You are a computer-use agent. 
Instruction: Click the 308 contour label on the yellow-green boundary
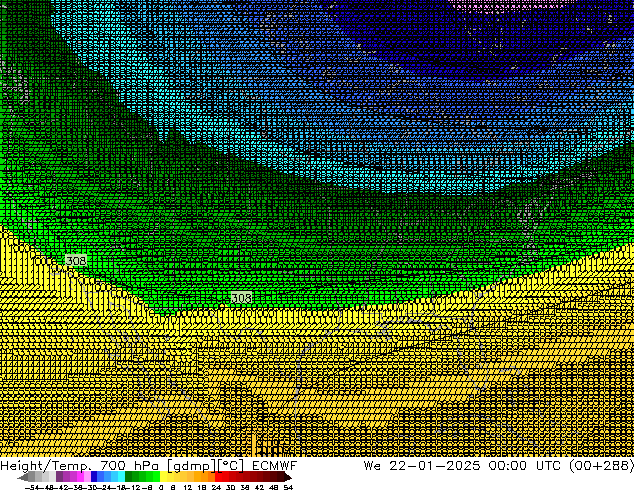point(241,298)
